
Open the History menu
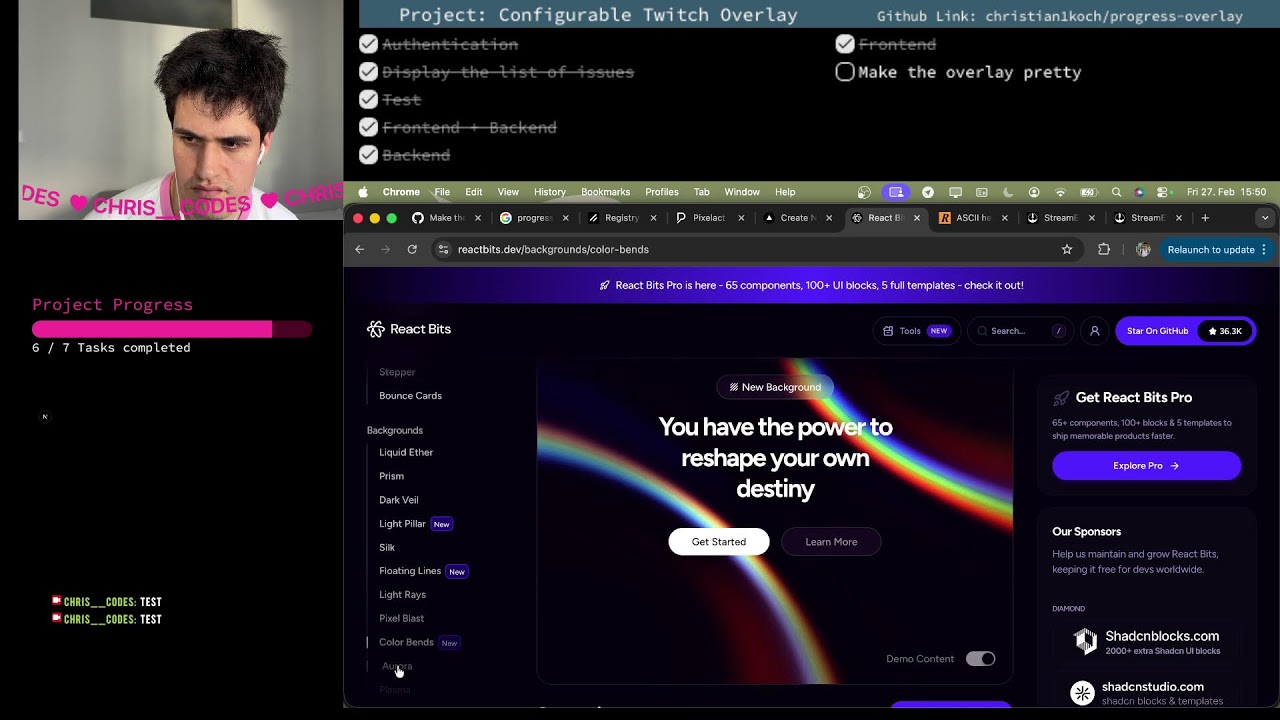click(x=550, y=192)
